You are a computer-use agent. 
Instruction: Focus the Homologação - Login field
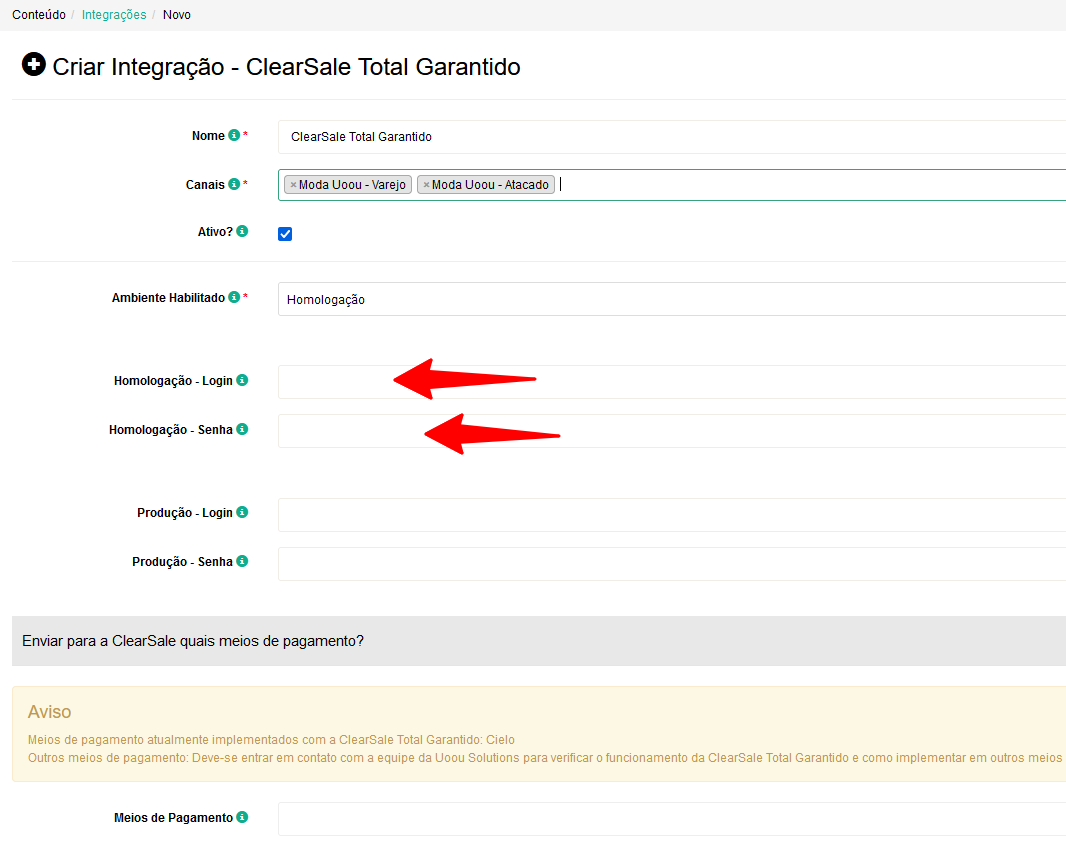coord(672,382)
